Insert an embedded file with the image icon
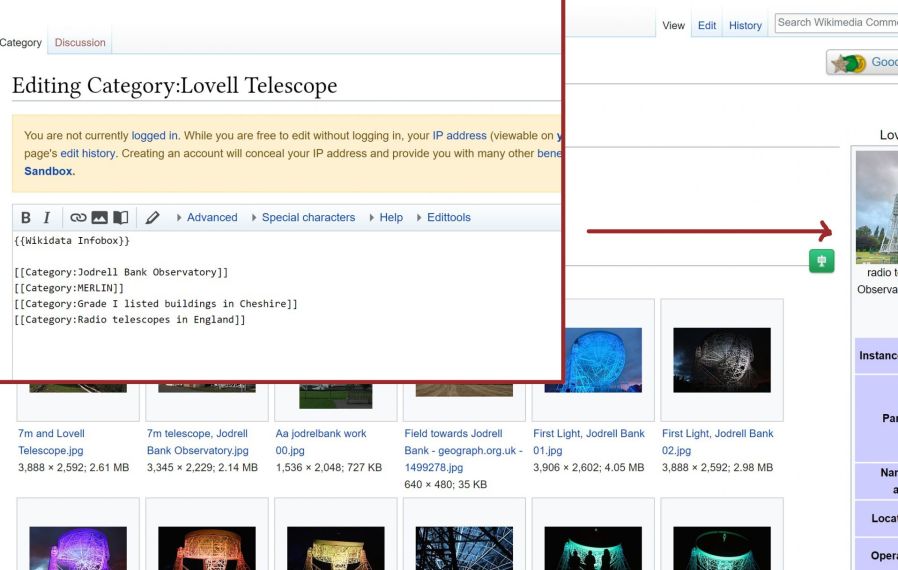 pos(100,218)
